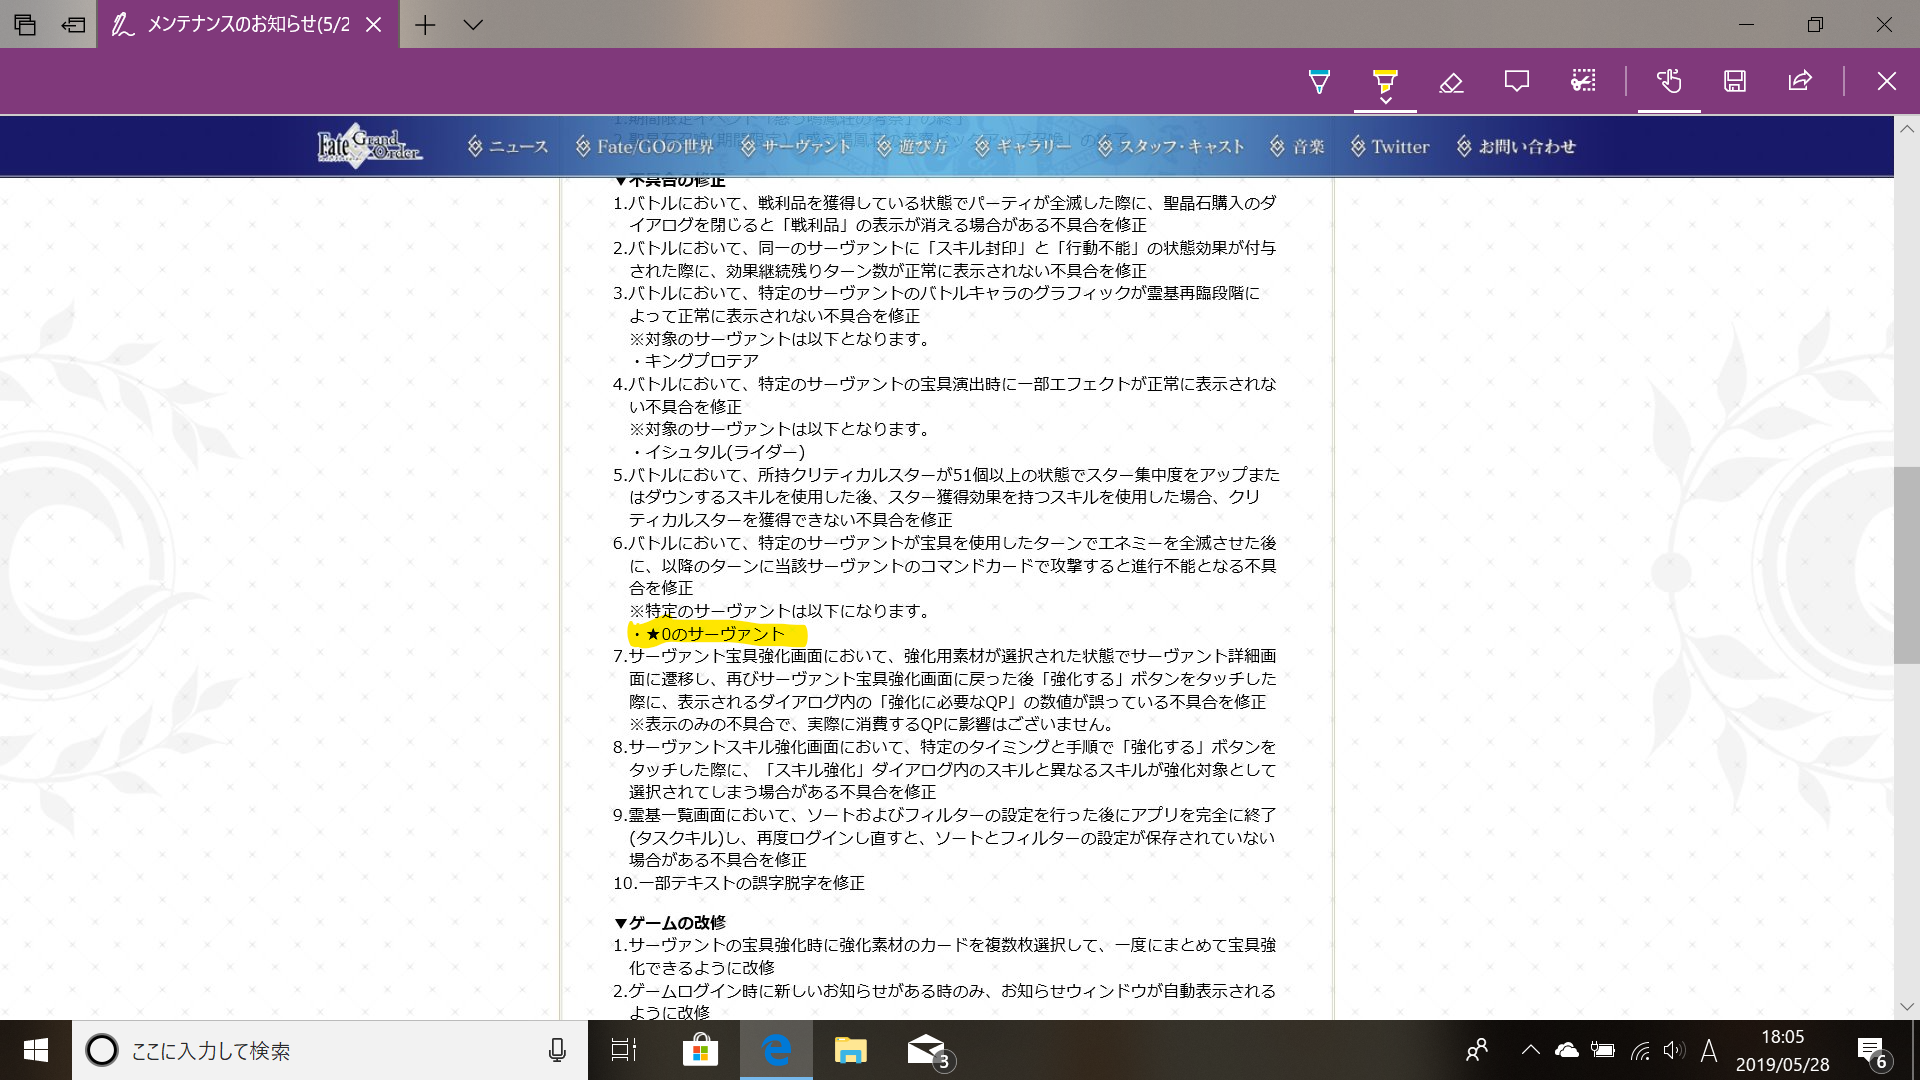The height and width of the screenshot is (1080, 1920).
Task: Open the お問い合わせ navigation link
Action: [1516, 147]
